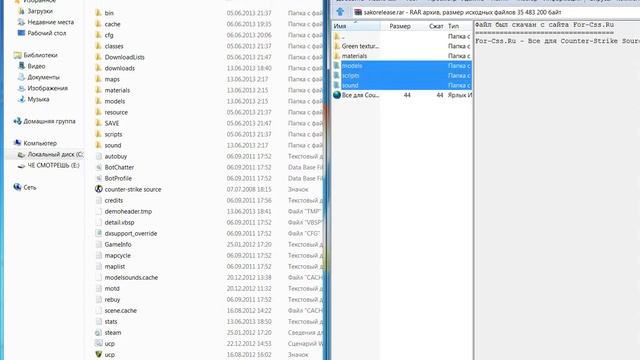Open Домашняя группа in sidebar
Viewport: 640px width, 360px height.
(x=49, y=121)
